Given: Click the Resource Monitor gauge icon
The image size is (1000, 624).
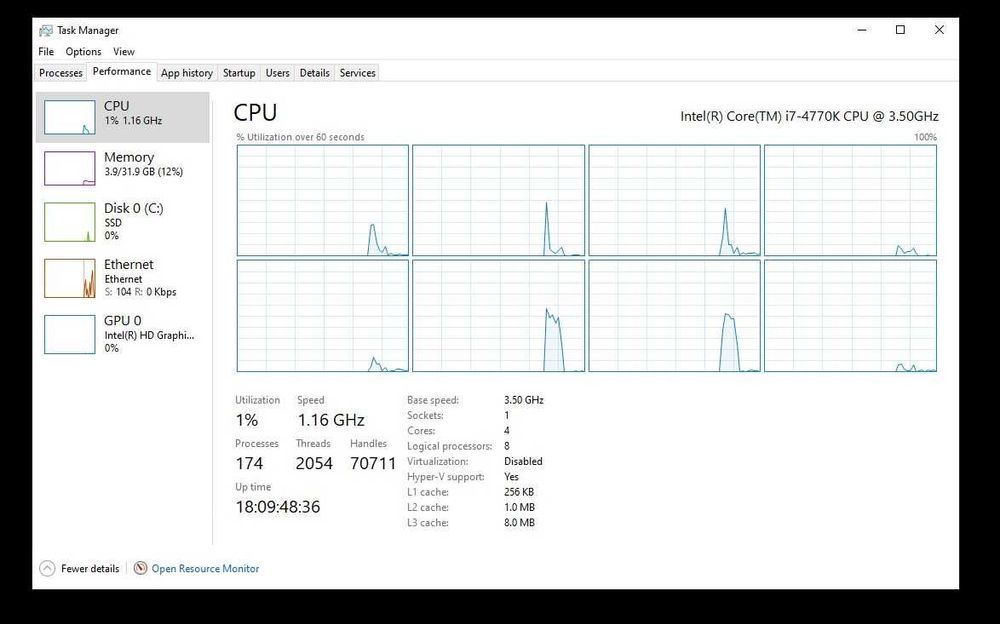Looking at the screenshot, I should (x=140, y=568).
